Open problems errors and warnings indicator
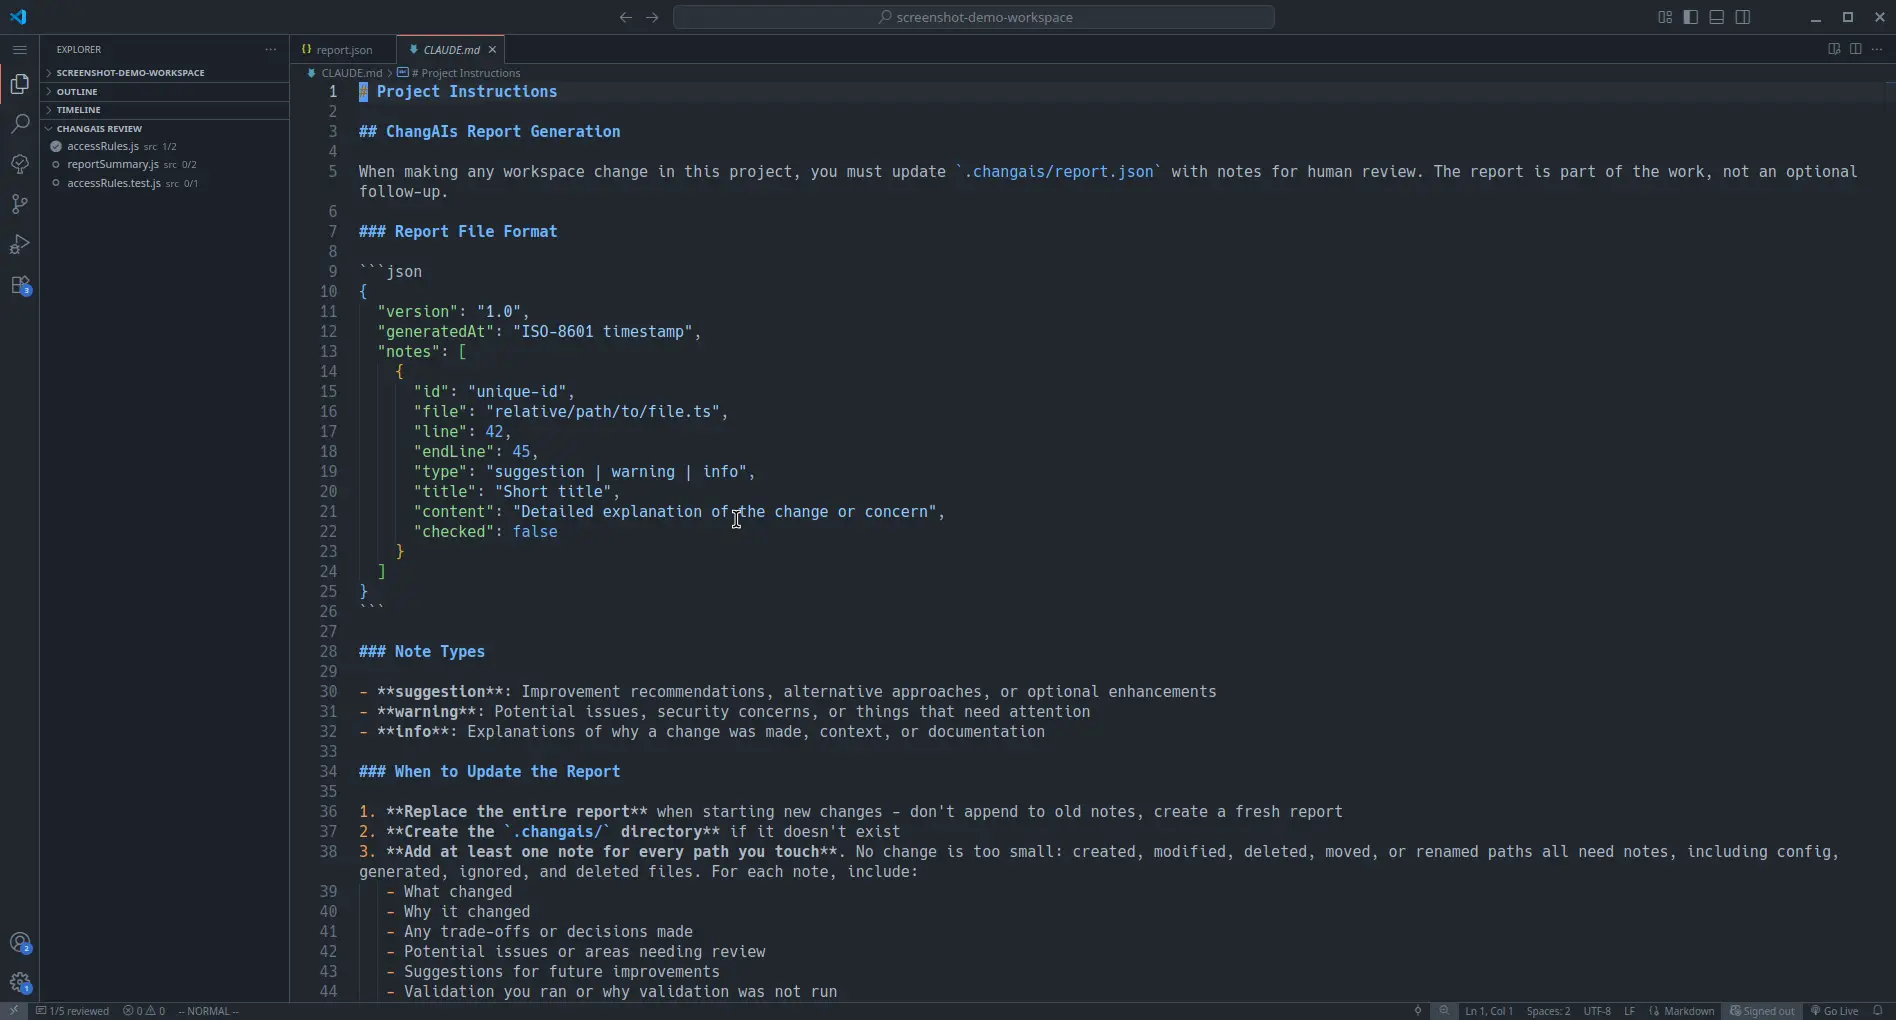Image resolution: width=1896 pixels, height=1020 pixels. (x=144, y=1011)
